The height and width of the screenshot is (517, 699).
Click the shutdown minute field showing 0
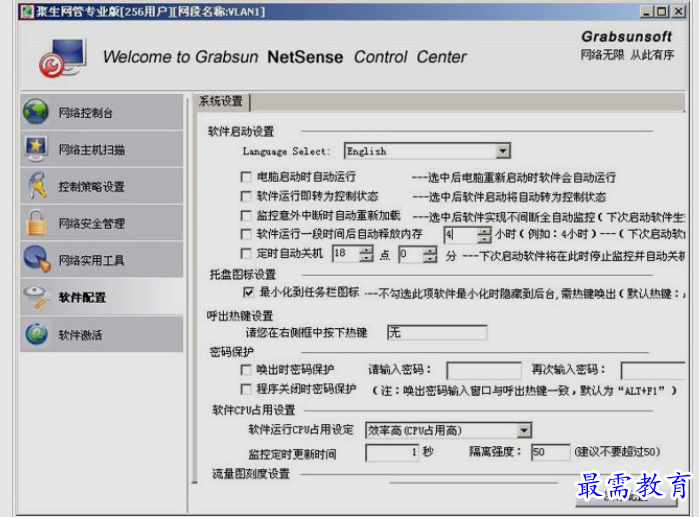pos(411,254)
